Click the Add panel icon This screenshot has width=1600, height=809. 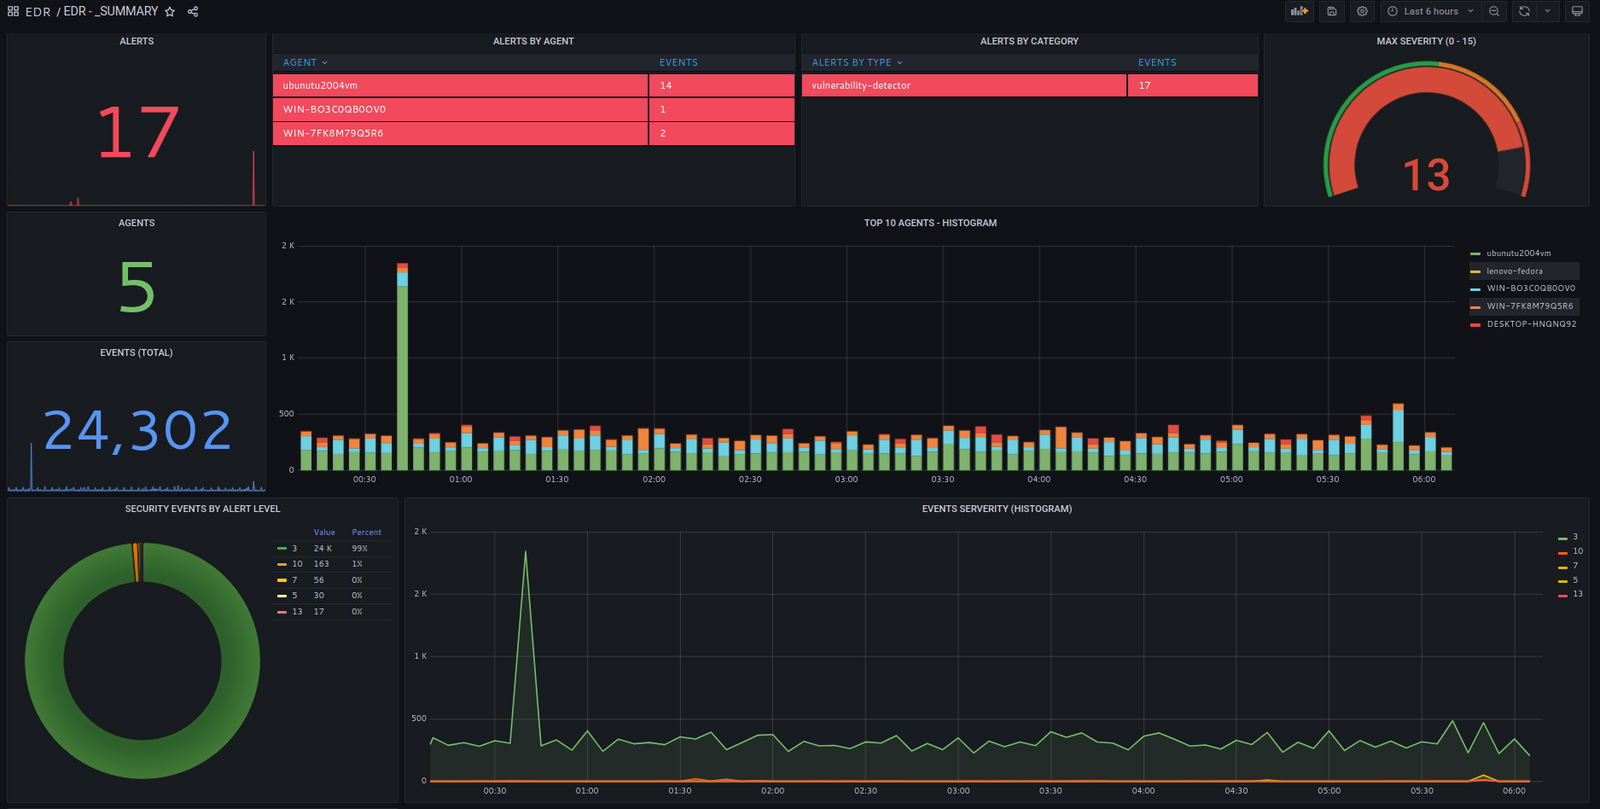1299,11
